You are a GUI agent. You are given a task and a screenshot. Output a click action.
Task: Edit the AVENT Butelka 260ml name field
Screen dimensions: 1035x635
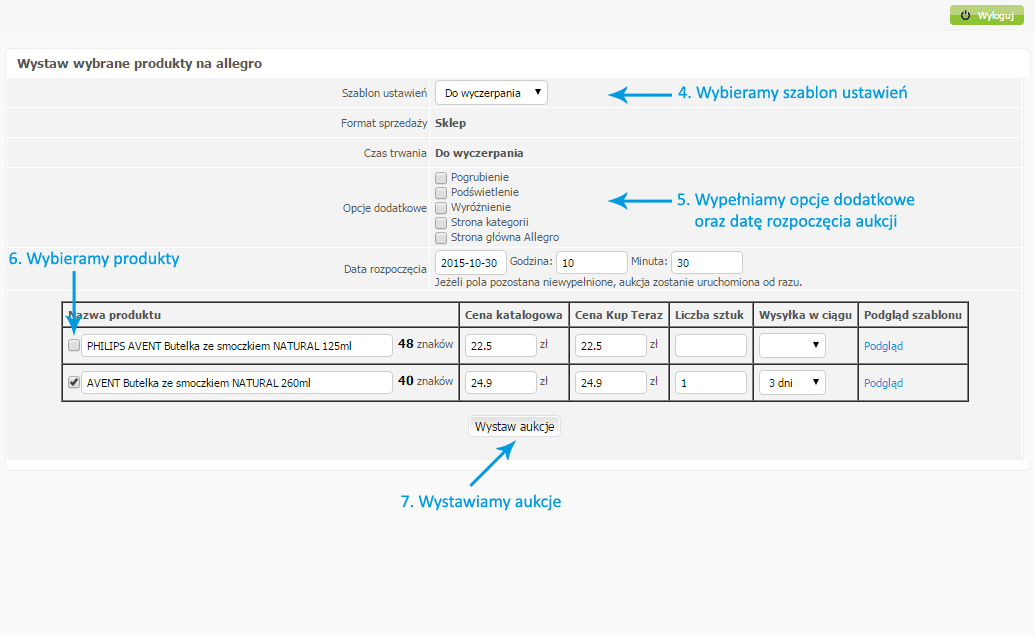(x=237, y=382)
